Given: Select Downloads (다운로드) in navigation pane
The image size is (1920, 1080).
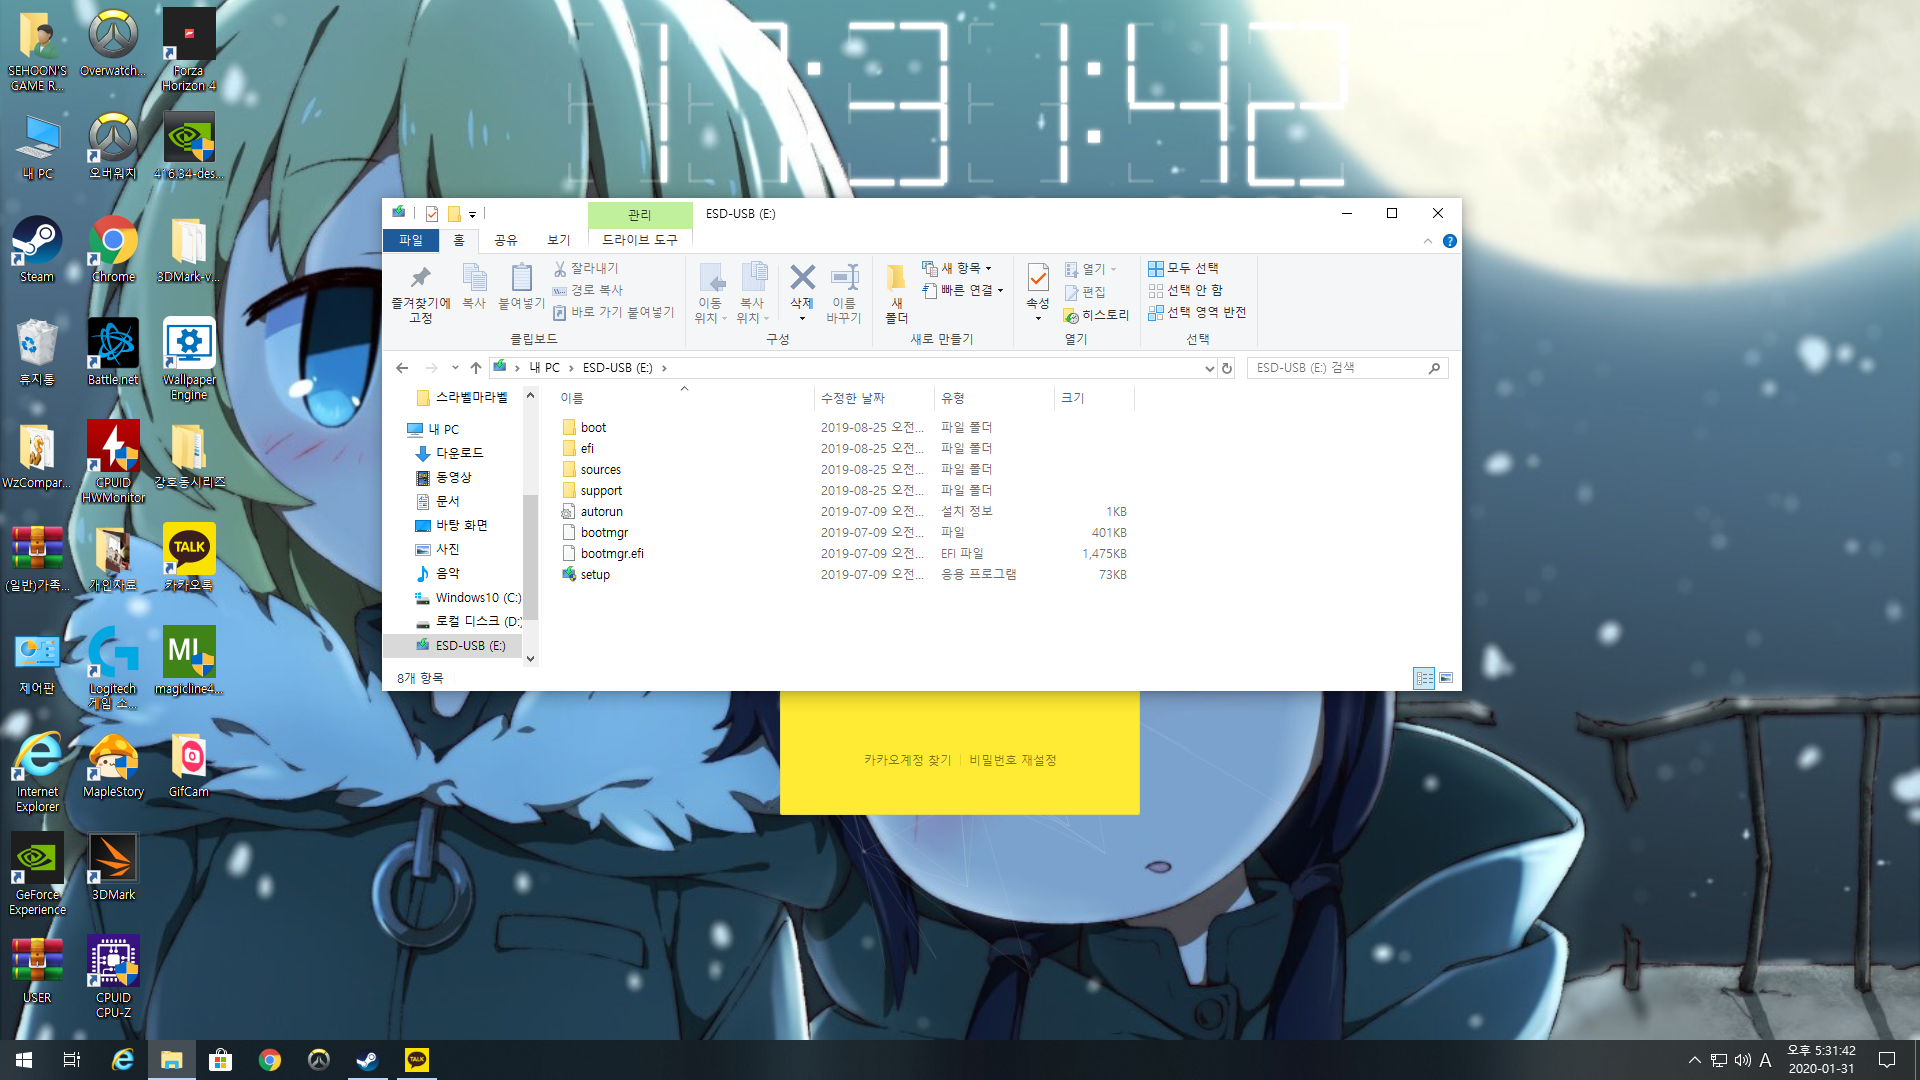Looking at the screenshot, I should 450,453.
